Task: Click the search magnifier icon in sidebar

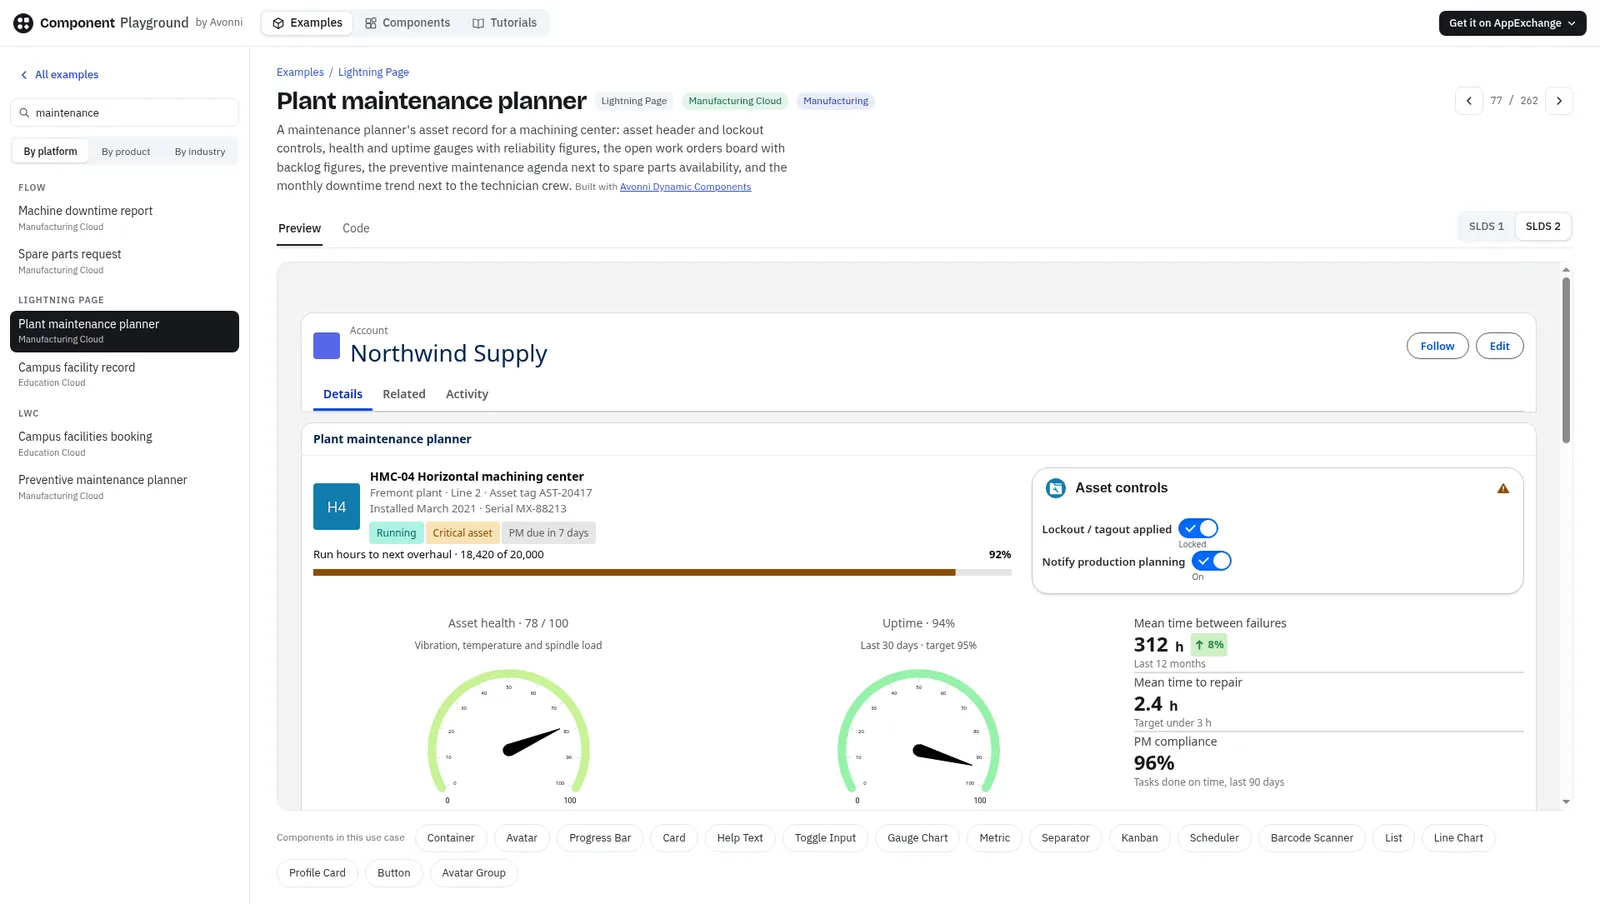Action: [x=25, y=113]
